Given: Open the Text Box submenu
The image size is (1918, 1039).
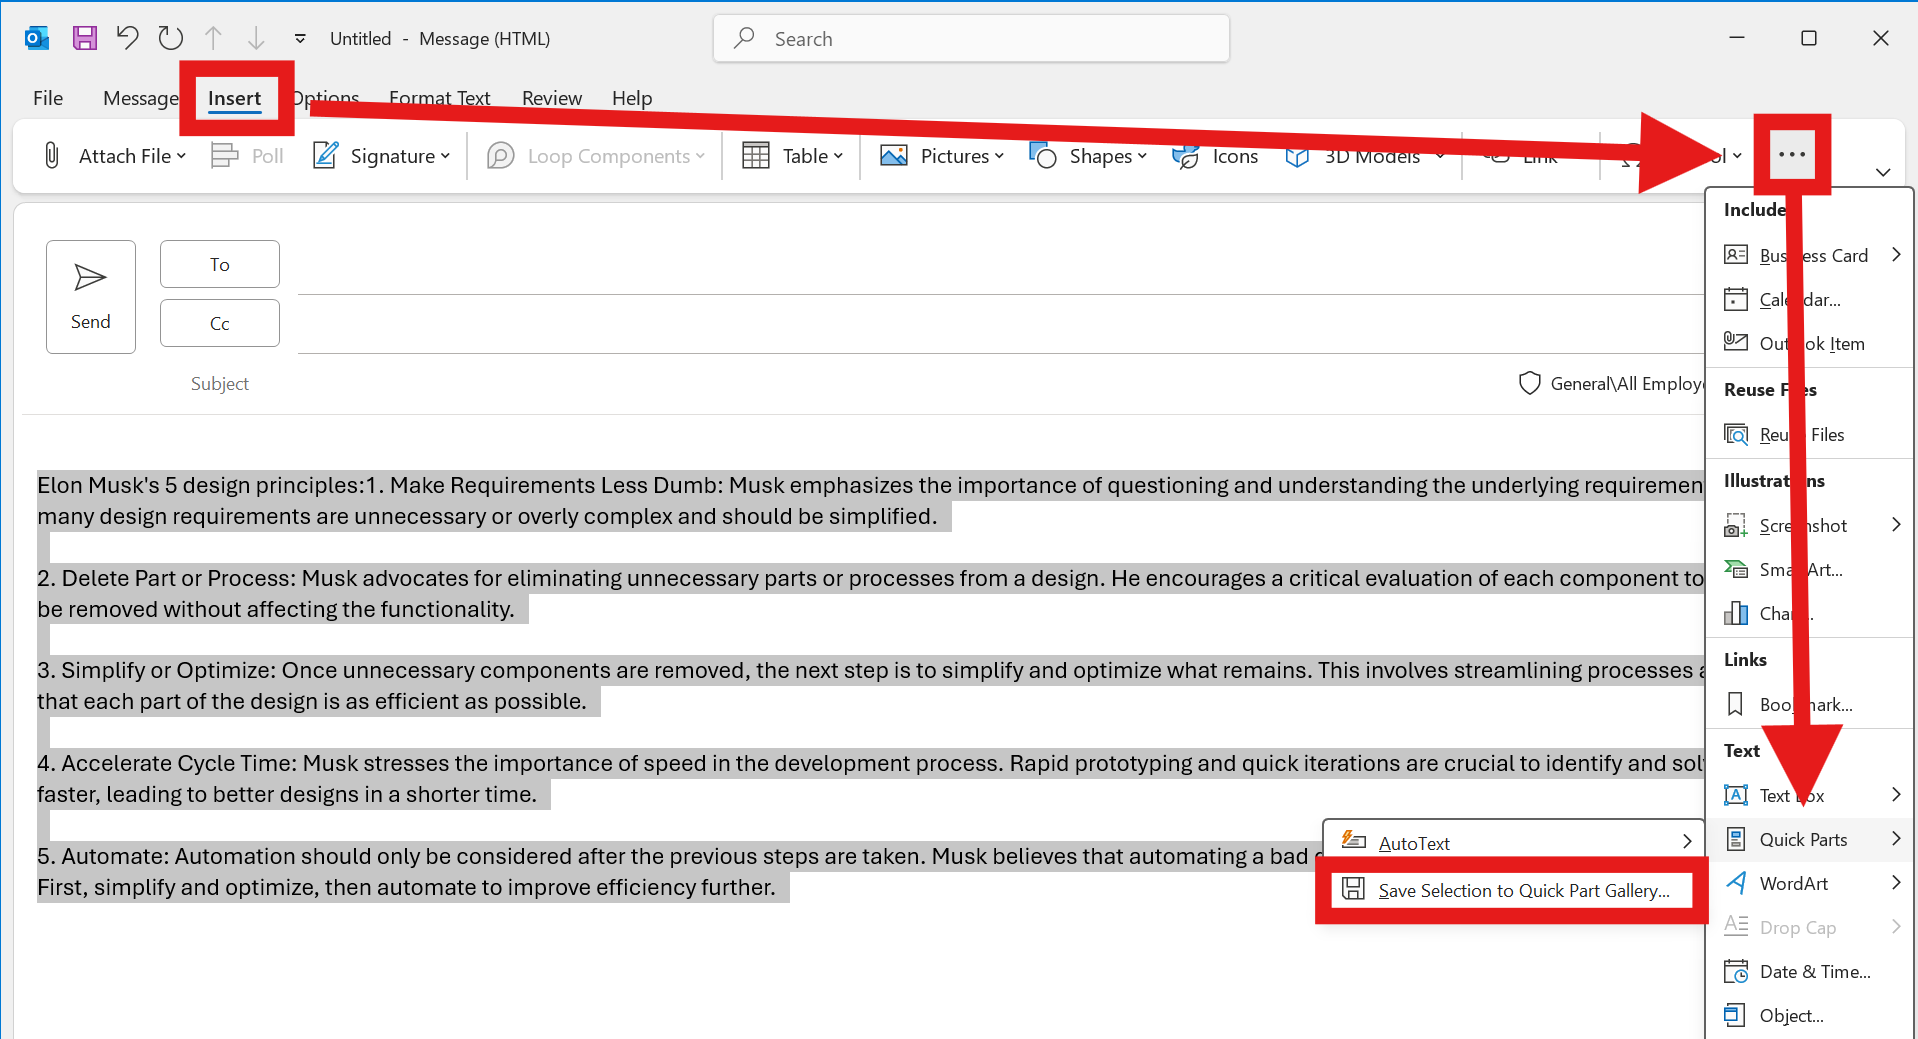Looking at the screenshot, I should pos(1810,795).
